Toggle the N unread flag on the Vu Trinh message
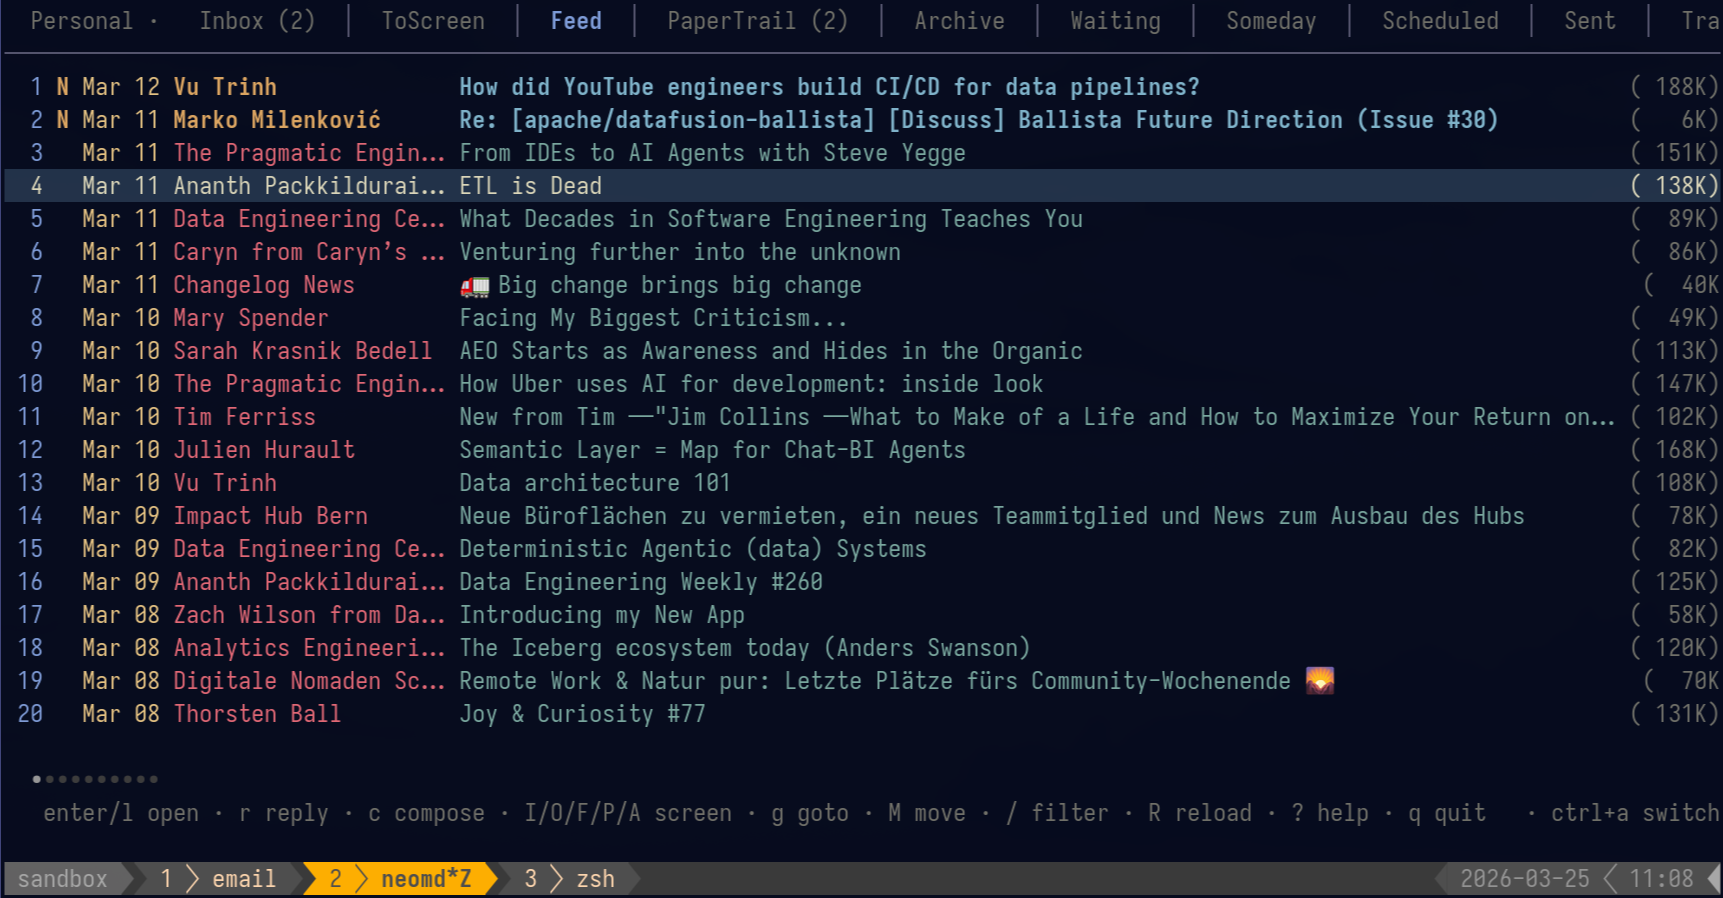1723x898 pixels. (x=62, y=87)
